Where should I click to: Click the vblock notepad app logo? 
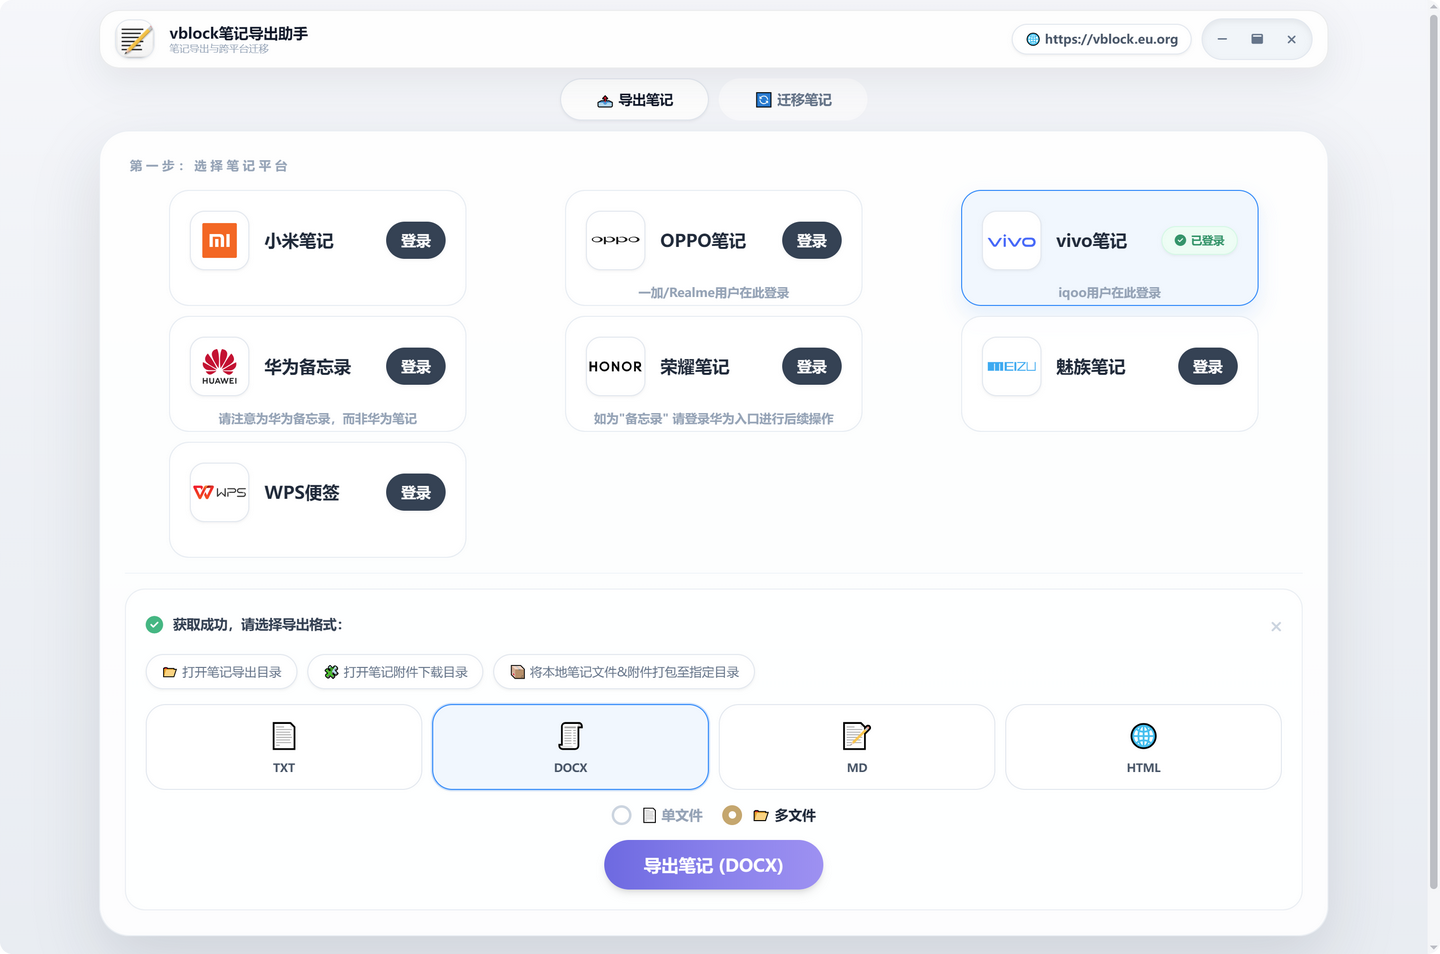pyautogui.click(x=135, y=40)
